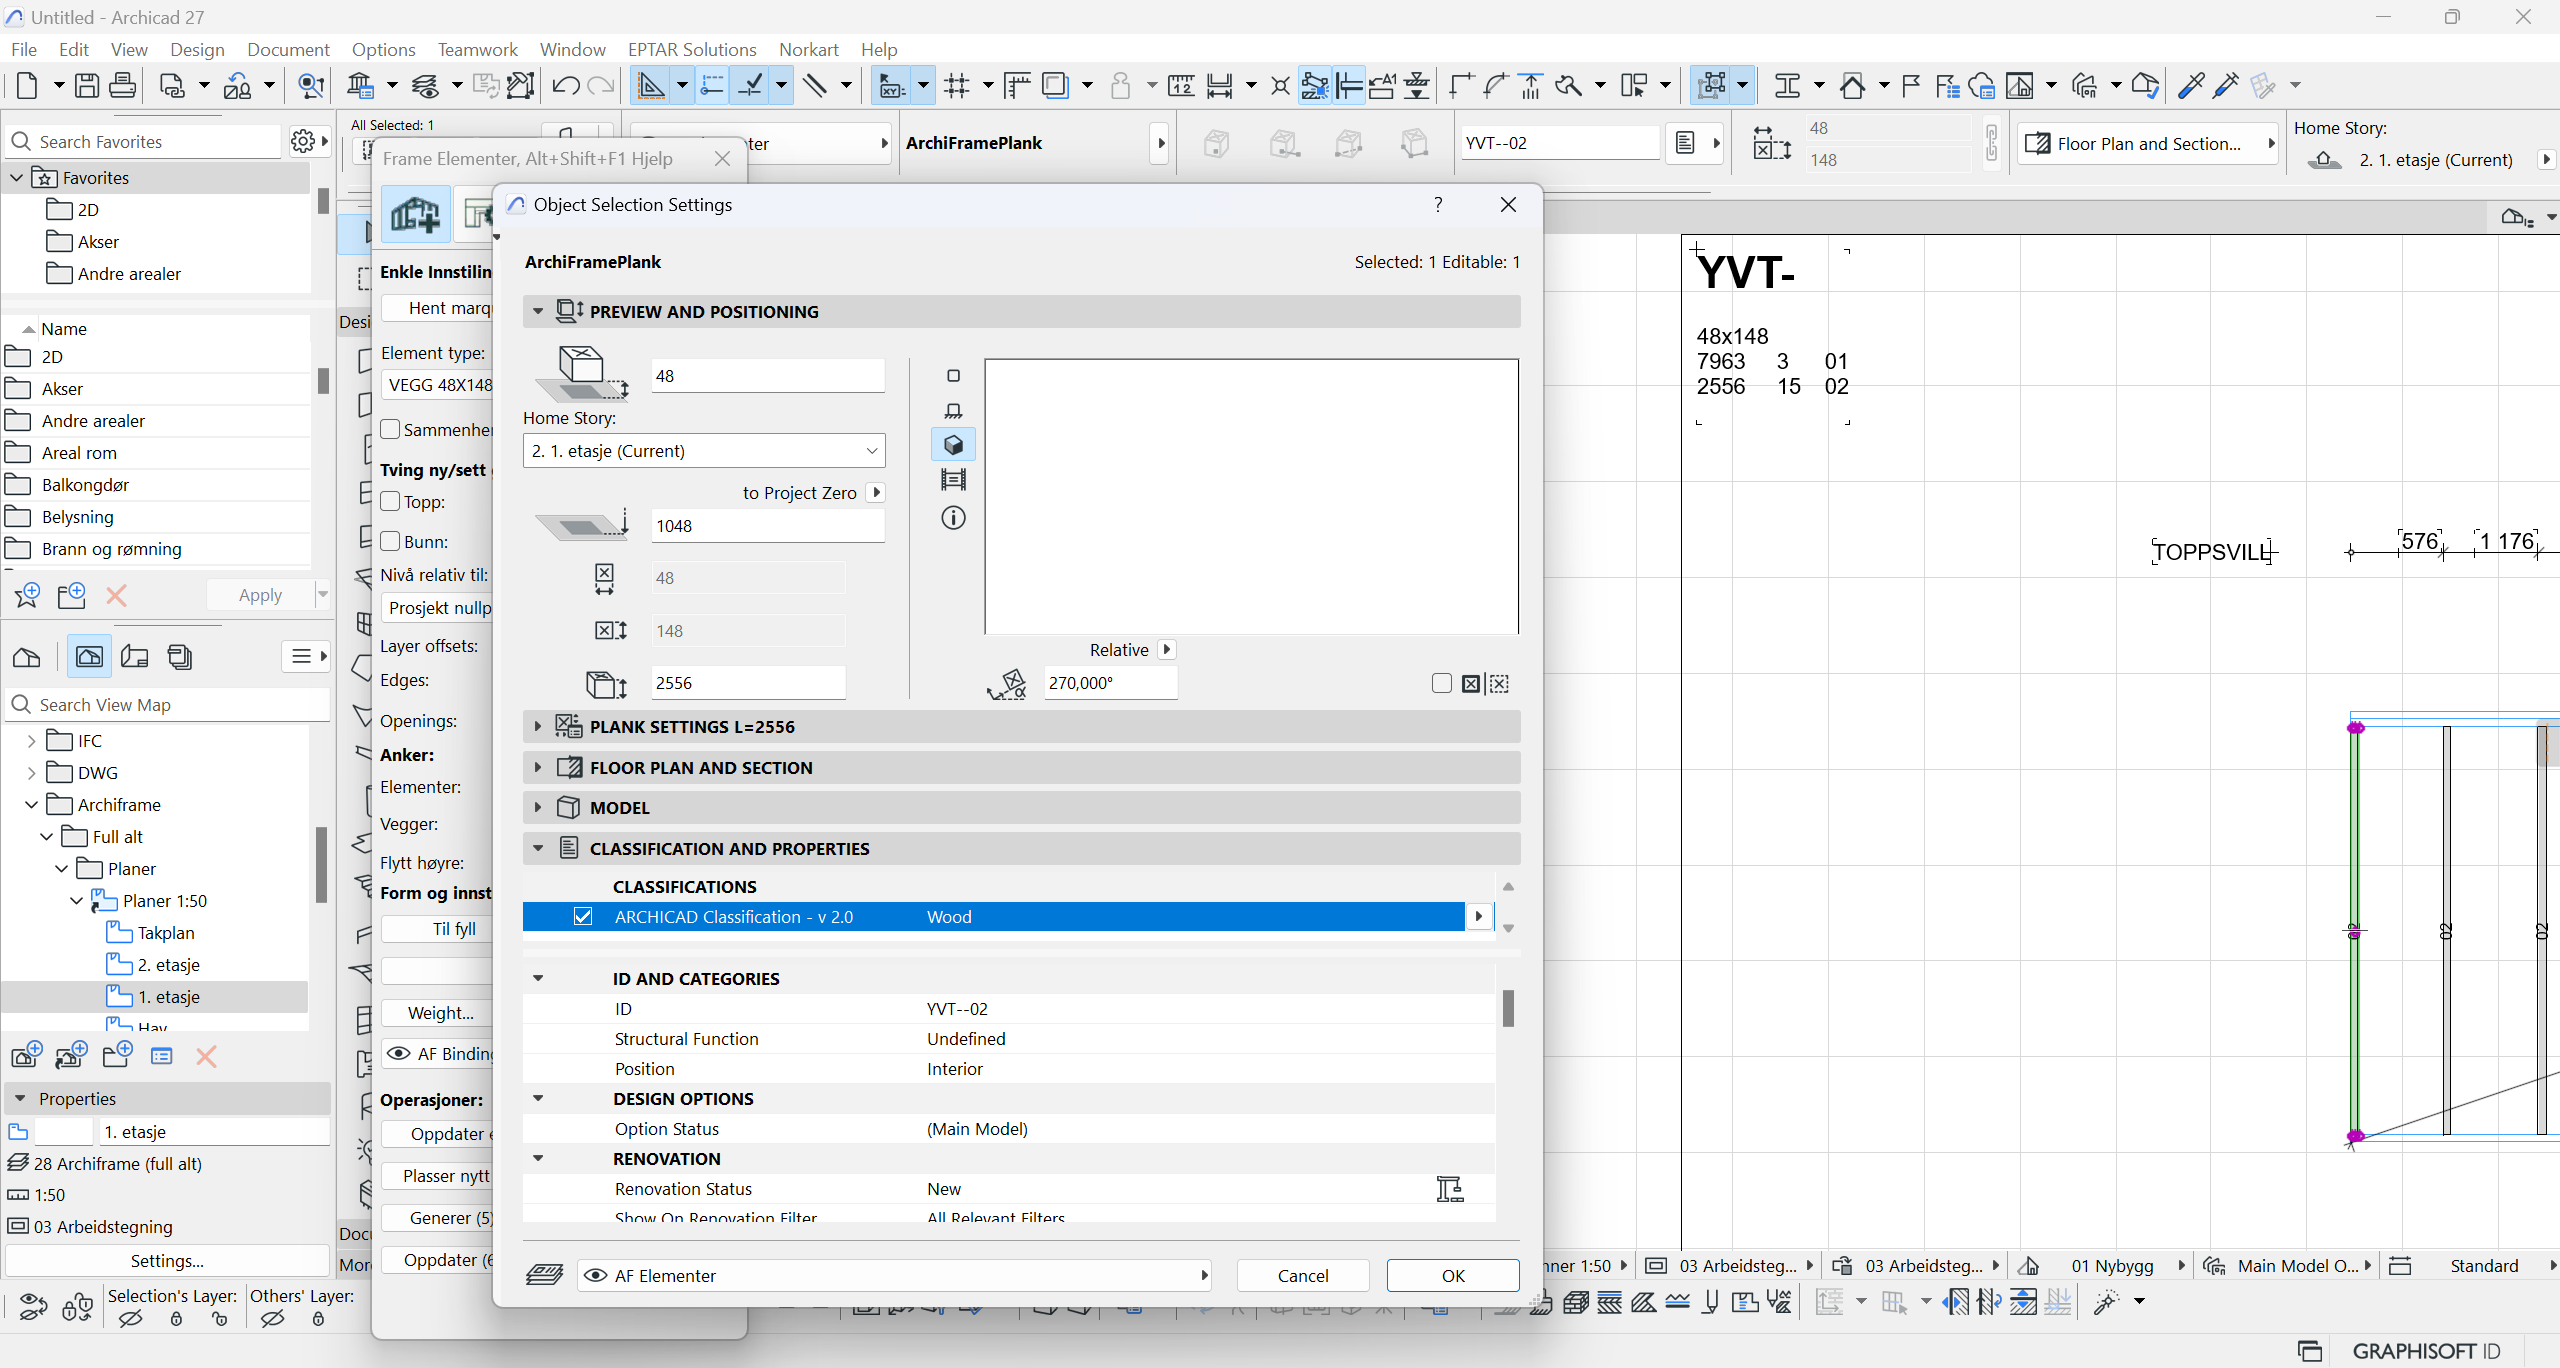
Task: Click the Print icon in toolbar
Action: tap(122, 86)
